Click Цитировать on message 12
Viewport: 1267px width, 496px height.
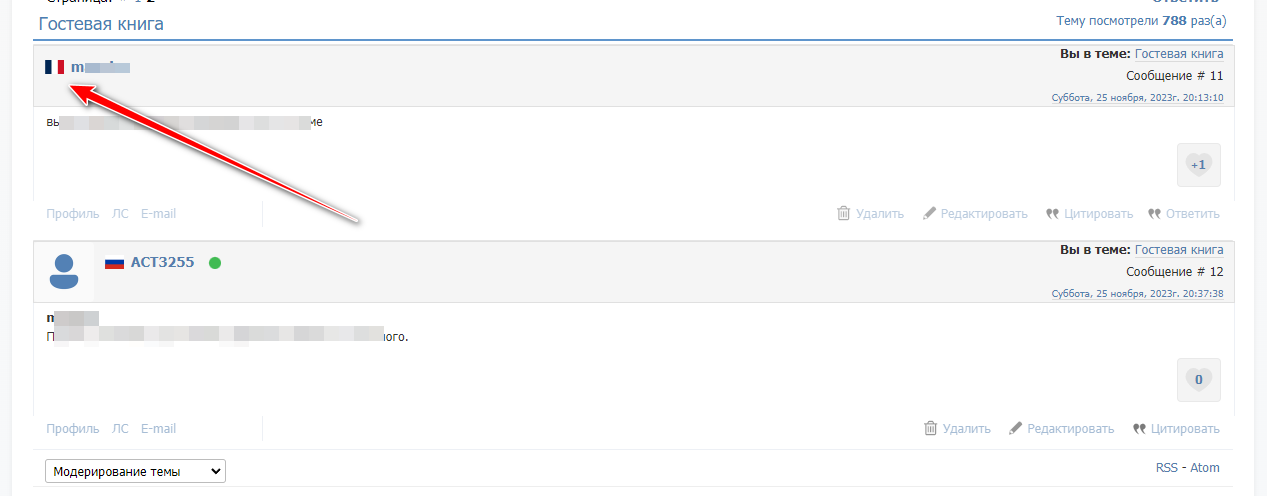point(1185,429)
